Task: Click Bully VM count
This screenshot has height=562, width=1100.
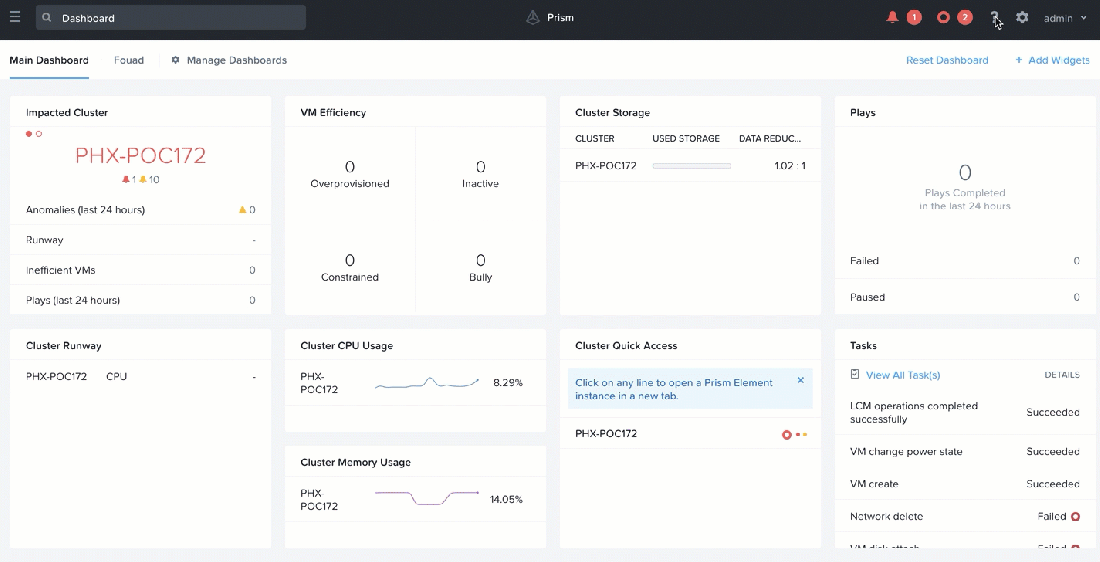Action: 481,260
